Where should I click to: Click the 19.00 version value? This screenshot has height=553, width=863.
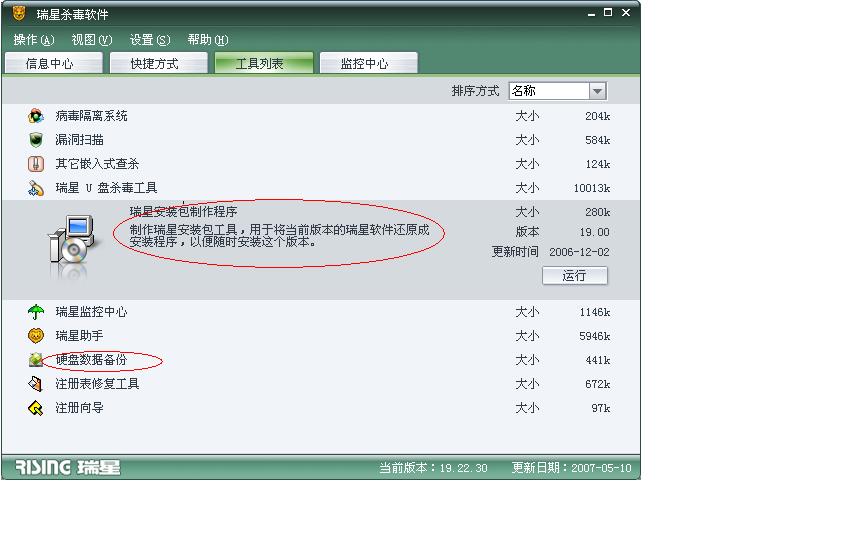(x=594, y=232)
